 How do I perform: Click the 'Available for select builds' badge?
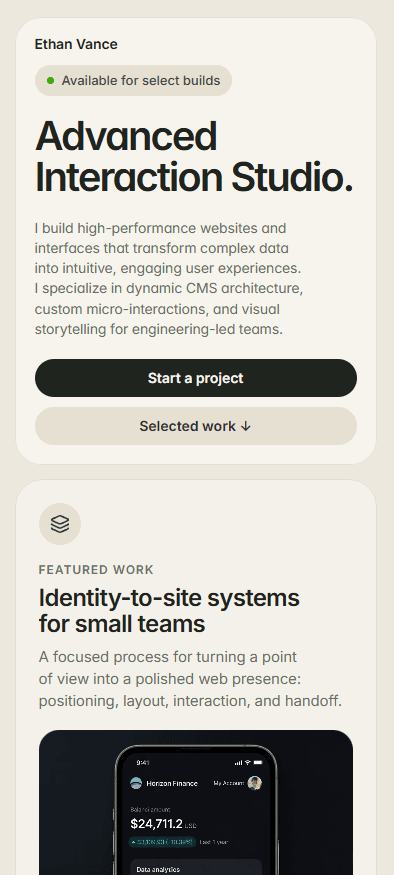click(133, 81)
